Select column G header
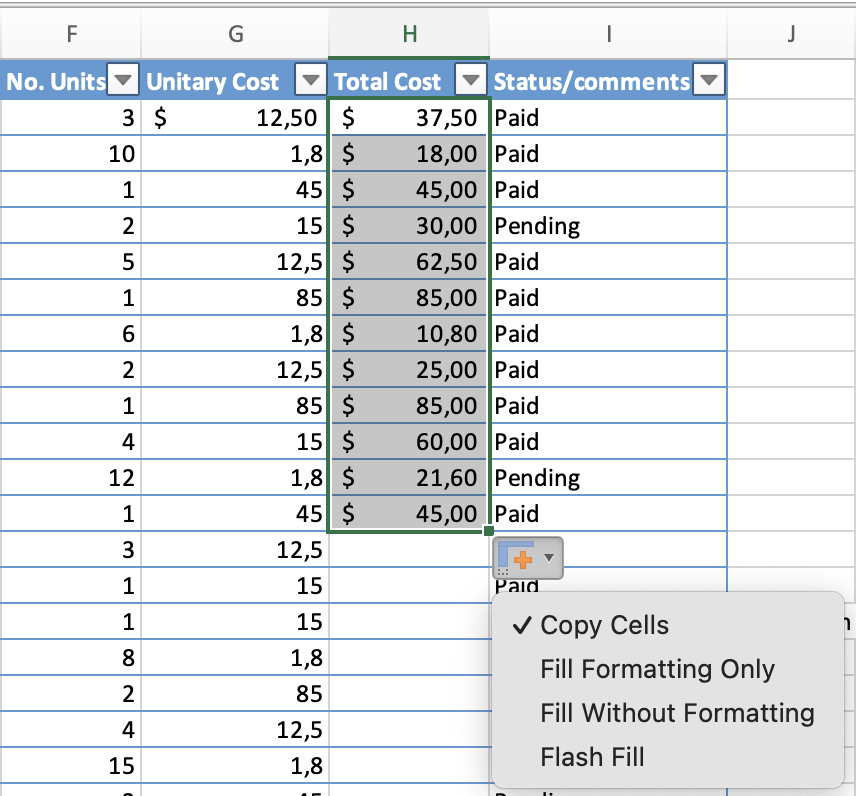 [235, 34]
